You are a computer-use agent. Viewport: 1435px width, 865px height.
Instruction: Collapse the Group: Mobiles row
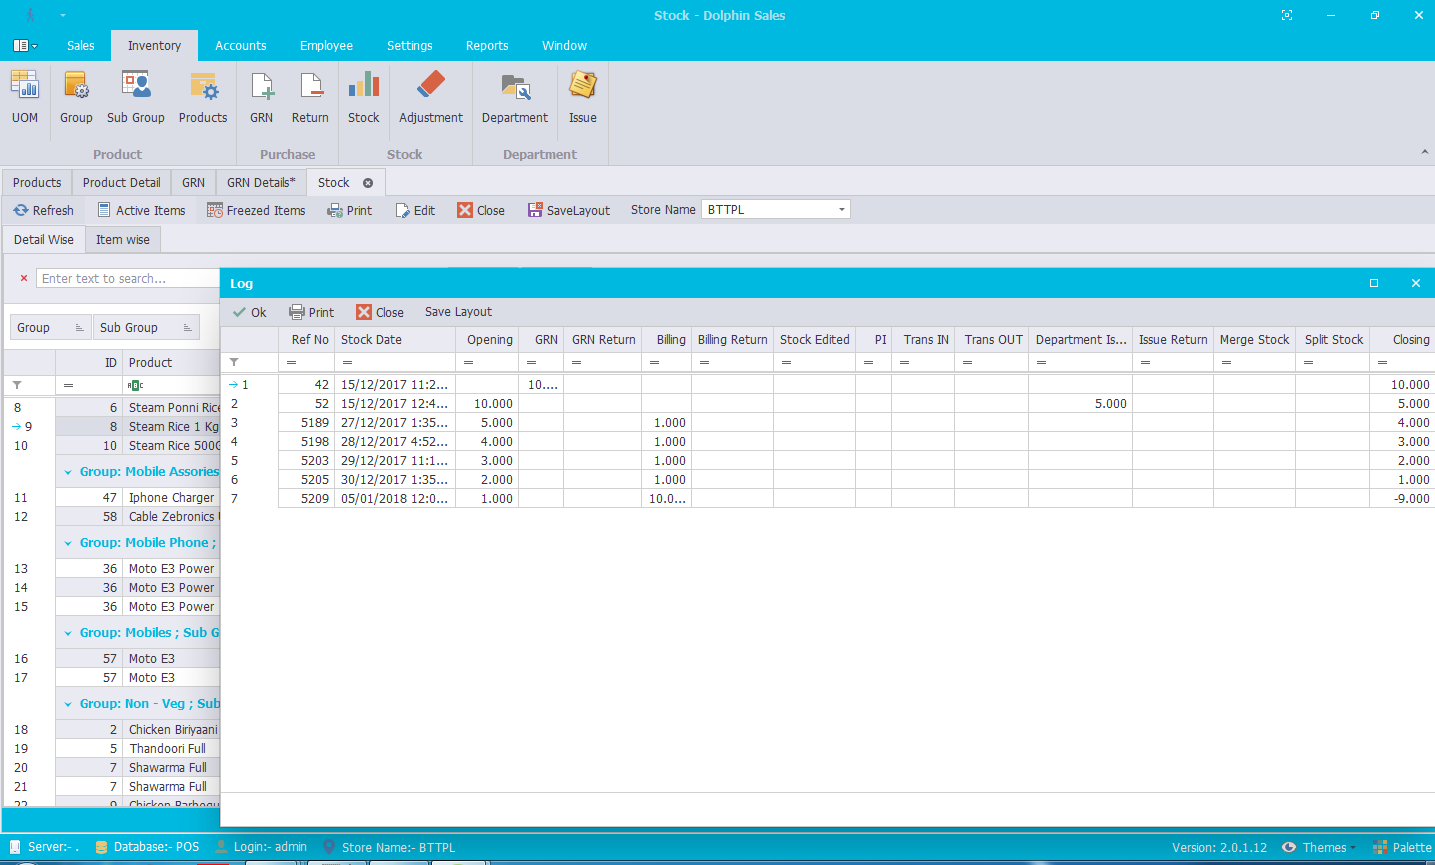pyautogui.click(x=68, y=633)
